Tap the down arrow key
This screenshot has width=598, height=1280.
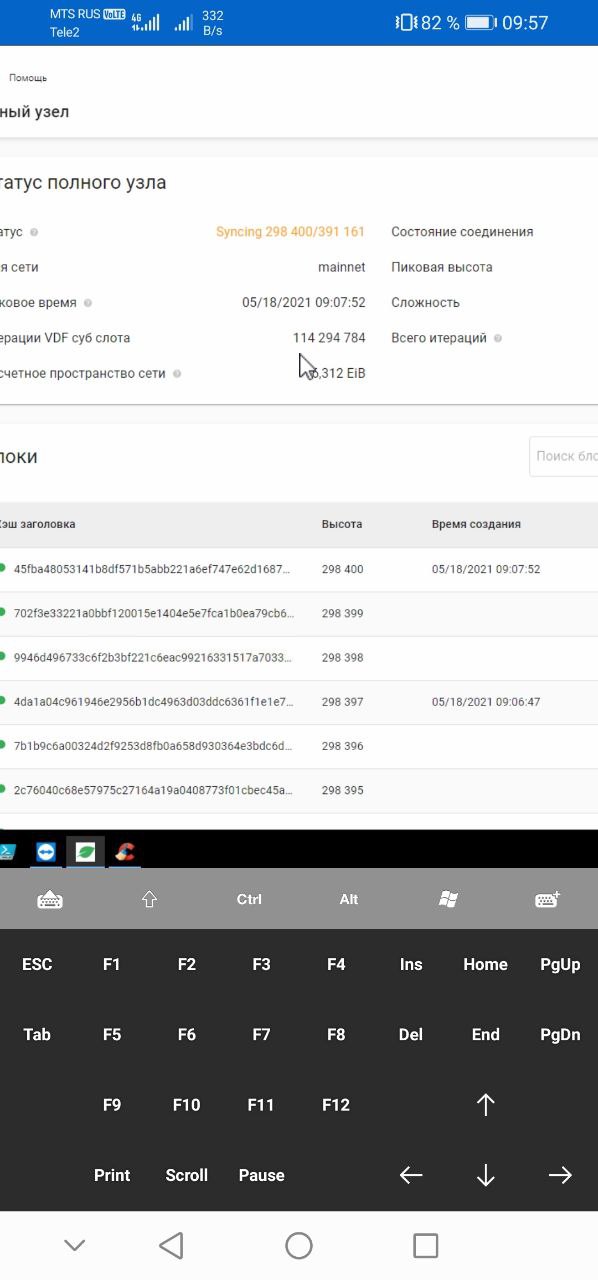tap(486, 1175)
